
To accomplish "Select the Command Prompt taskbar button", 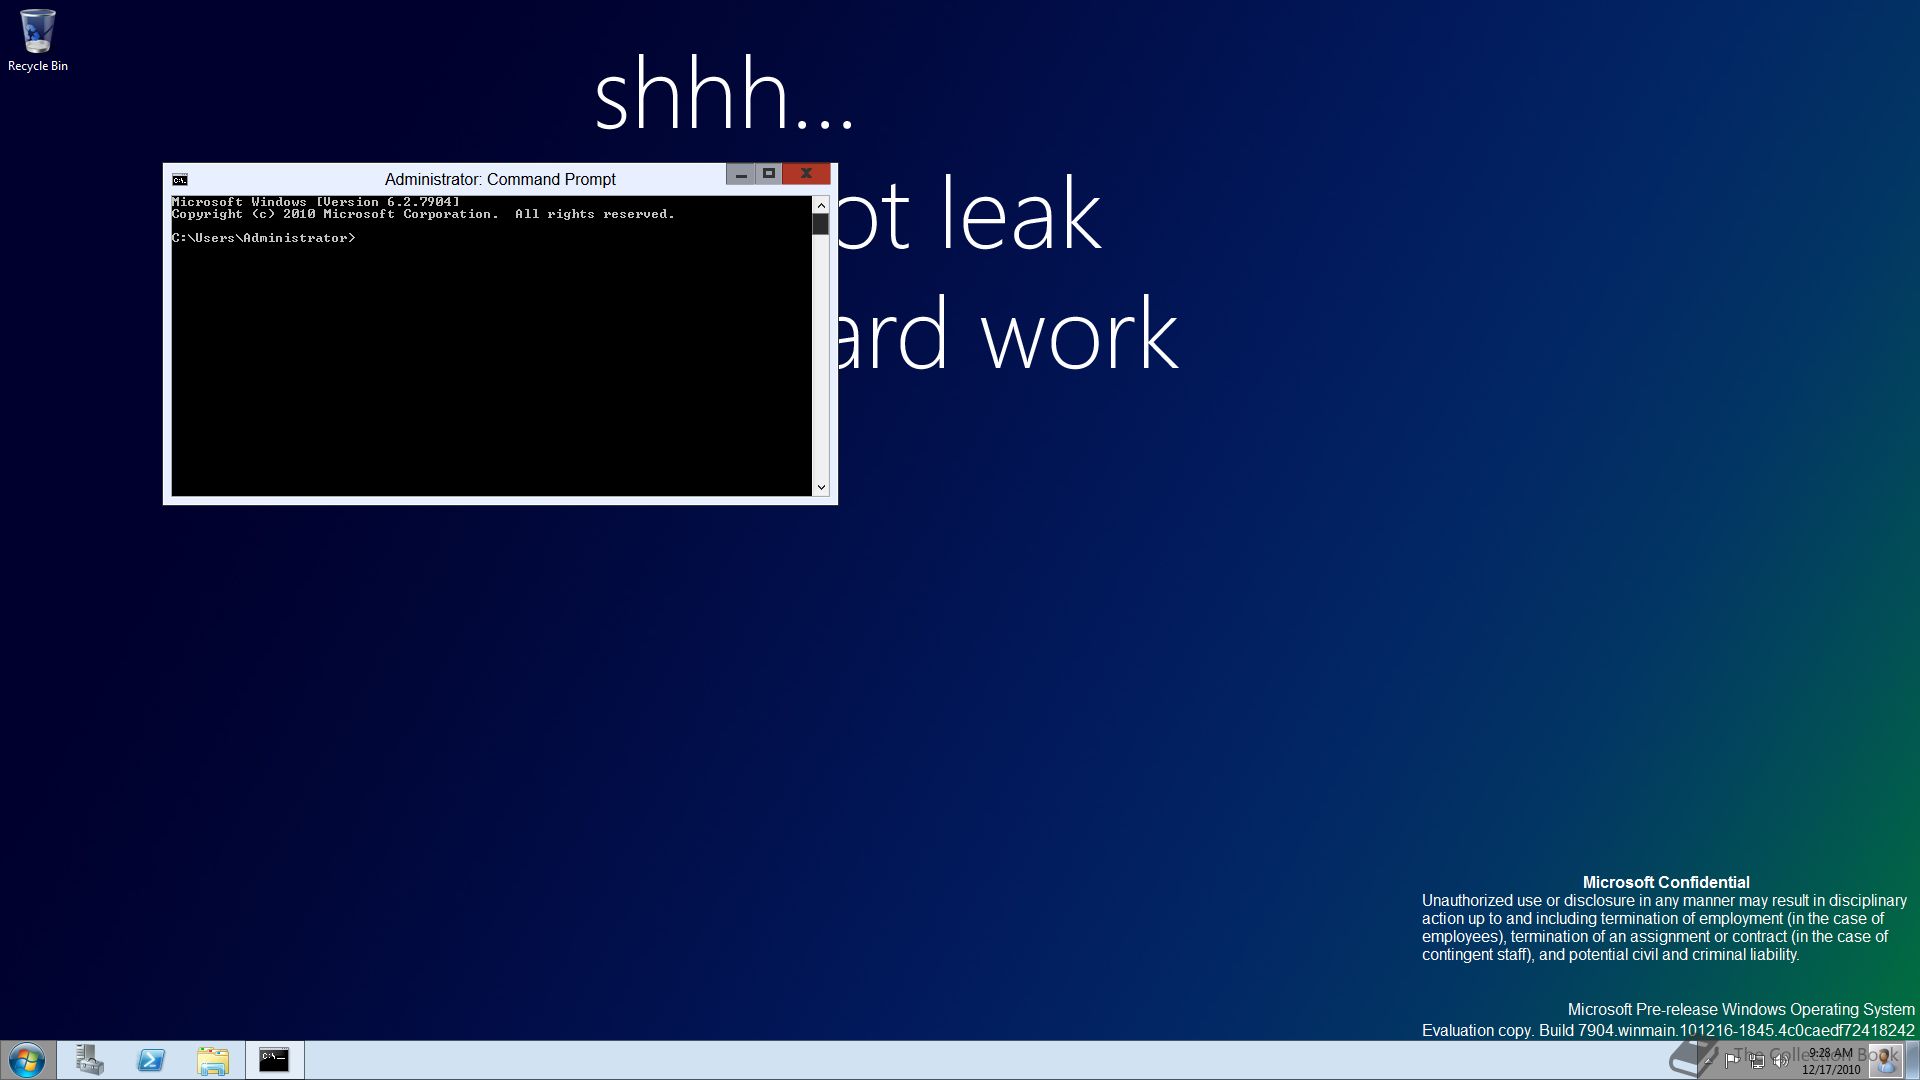I will click(274, 1060).
